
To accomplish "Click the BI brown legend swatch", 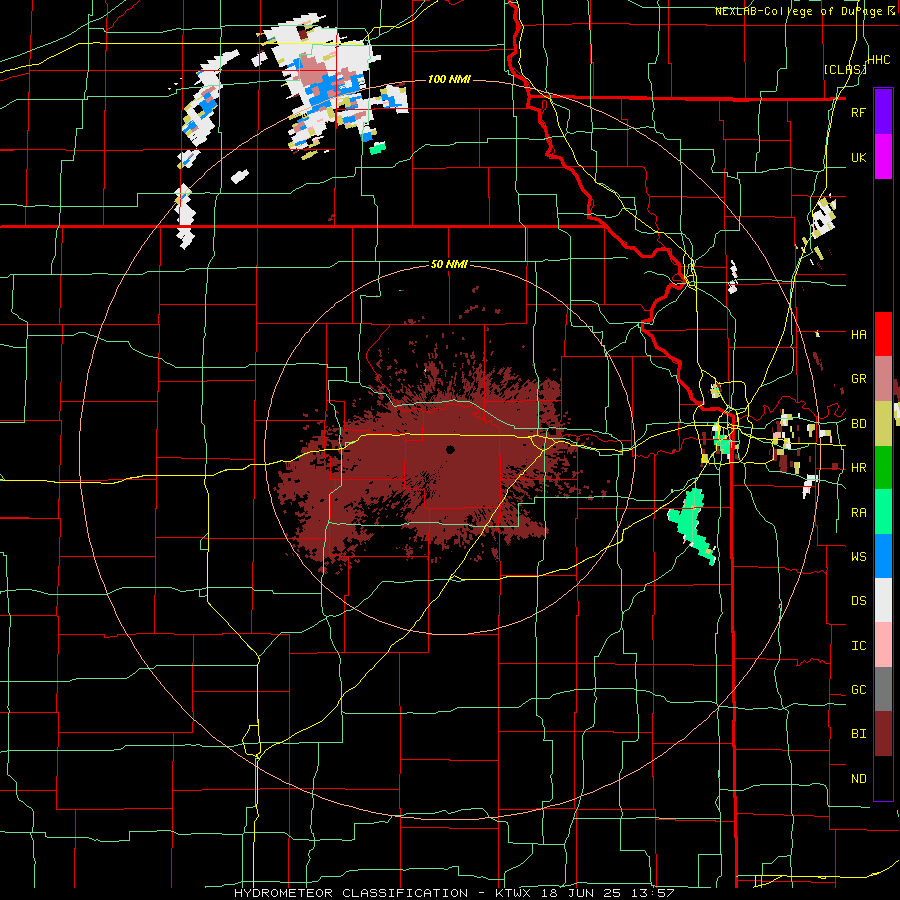I will [x=883, y=734].
